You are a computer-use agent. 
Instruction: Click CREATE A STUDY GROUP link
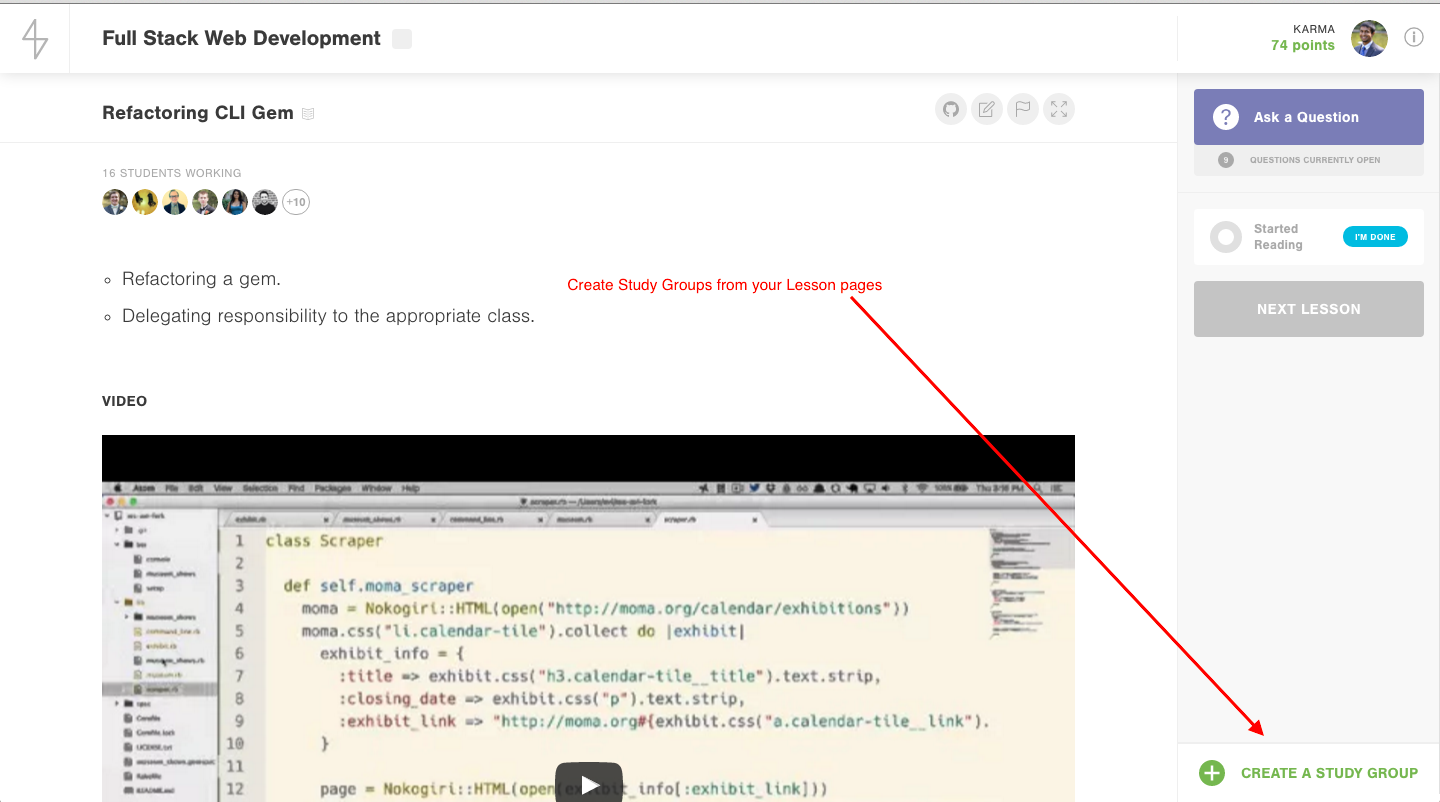pyautogui.click(x=1328, y=773)
